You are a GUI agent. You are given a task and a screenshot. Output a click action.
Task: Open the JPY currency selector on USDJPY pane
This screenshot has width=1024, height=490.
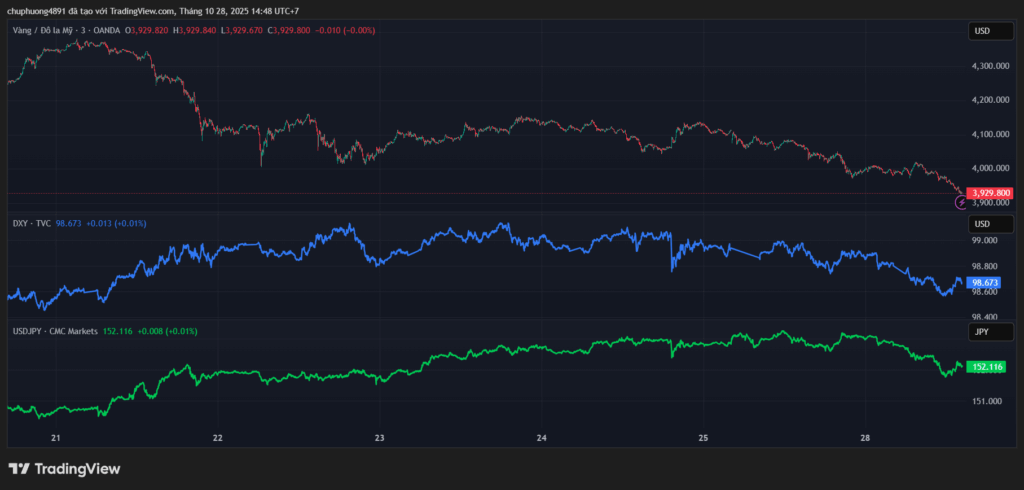click(x=983, y=330)
